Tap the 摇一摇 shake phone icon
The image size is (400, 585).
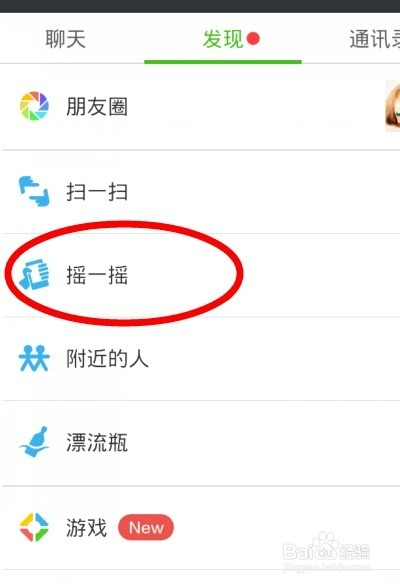34,275
